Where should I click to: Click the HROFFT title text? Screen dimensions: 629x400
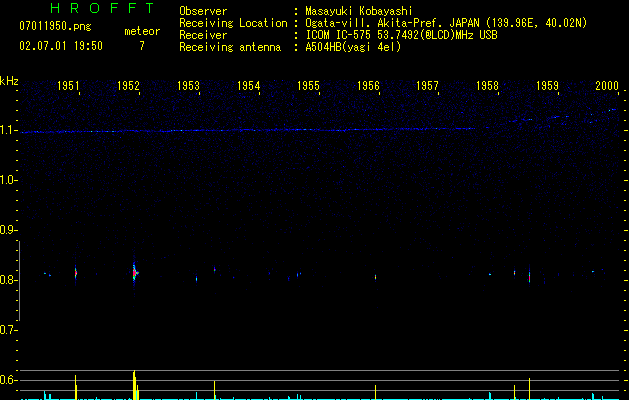[102, 8]
